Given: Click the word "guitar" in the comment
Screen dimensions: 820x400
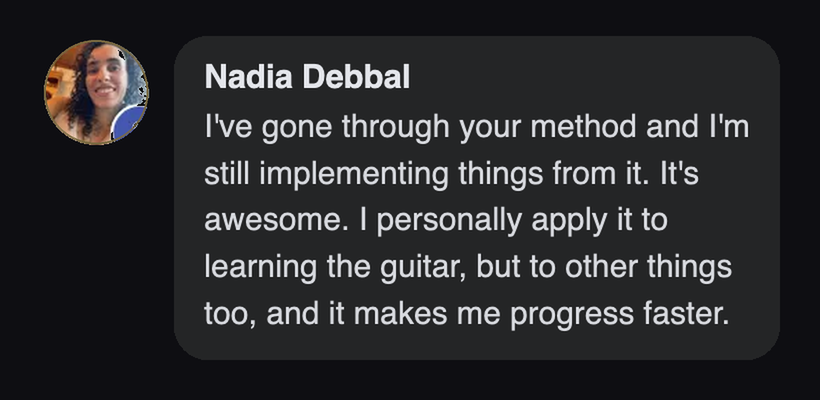Looking at the screenshot, I should point(424,268).
